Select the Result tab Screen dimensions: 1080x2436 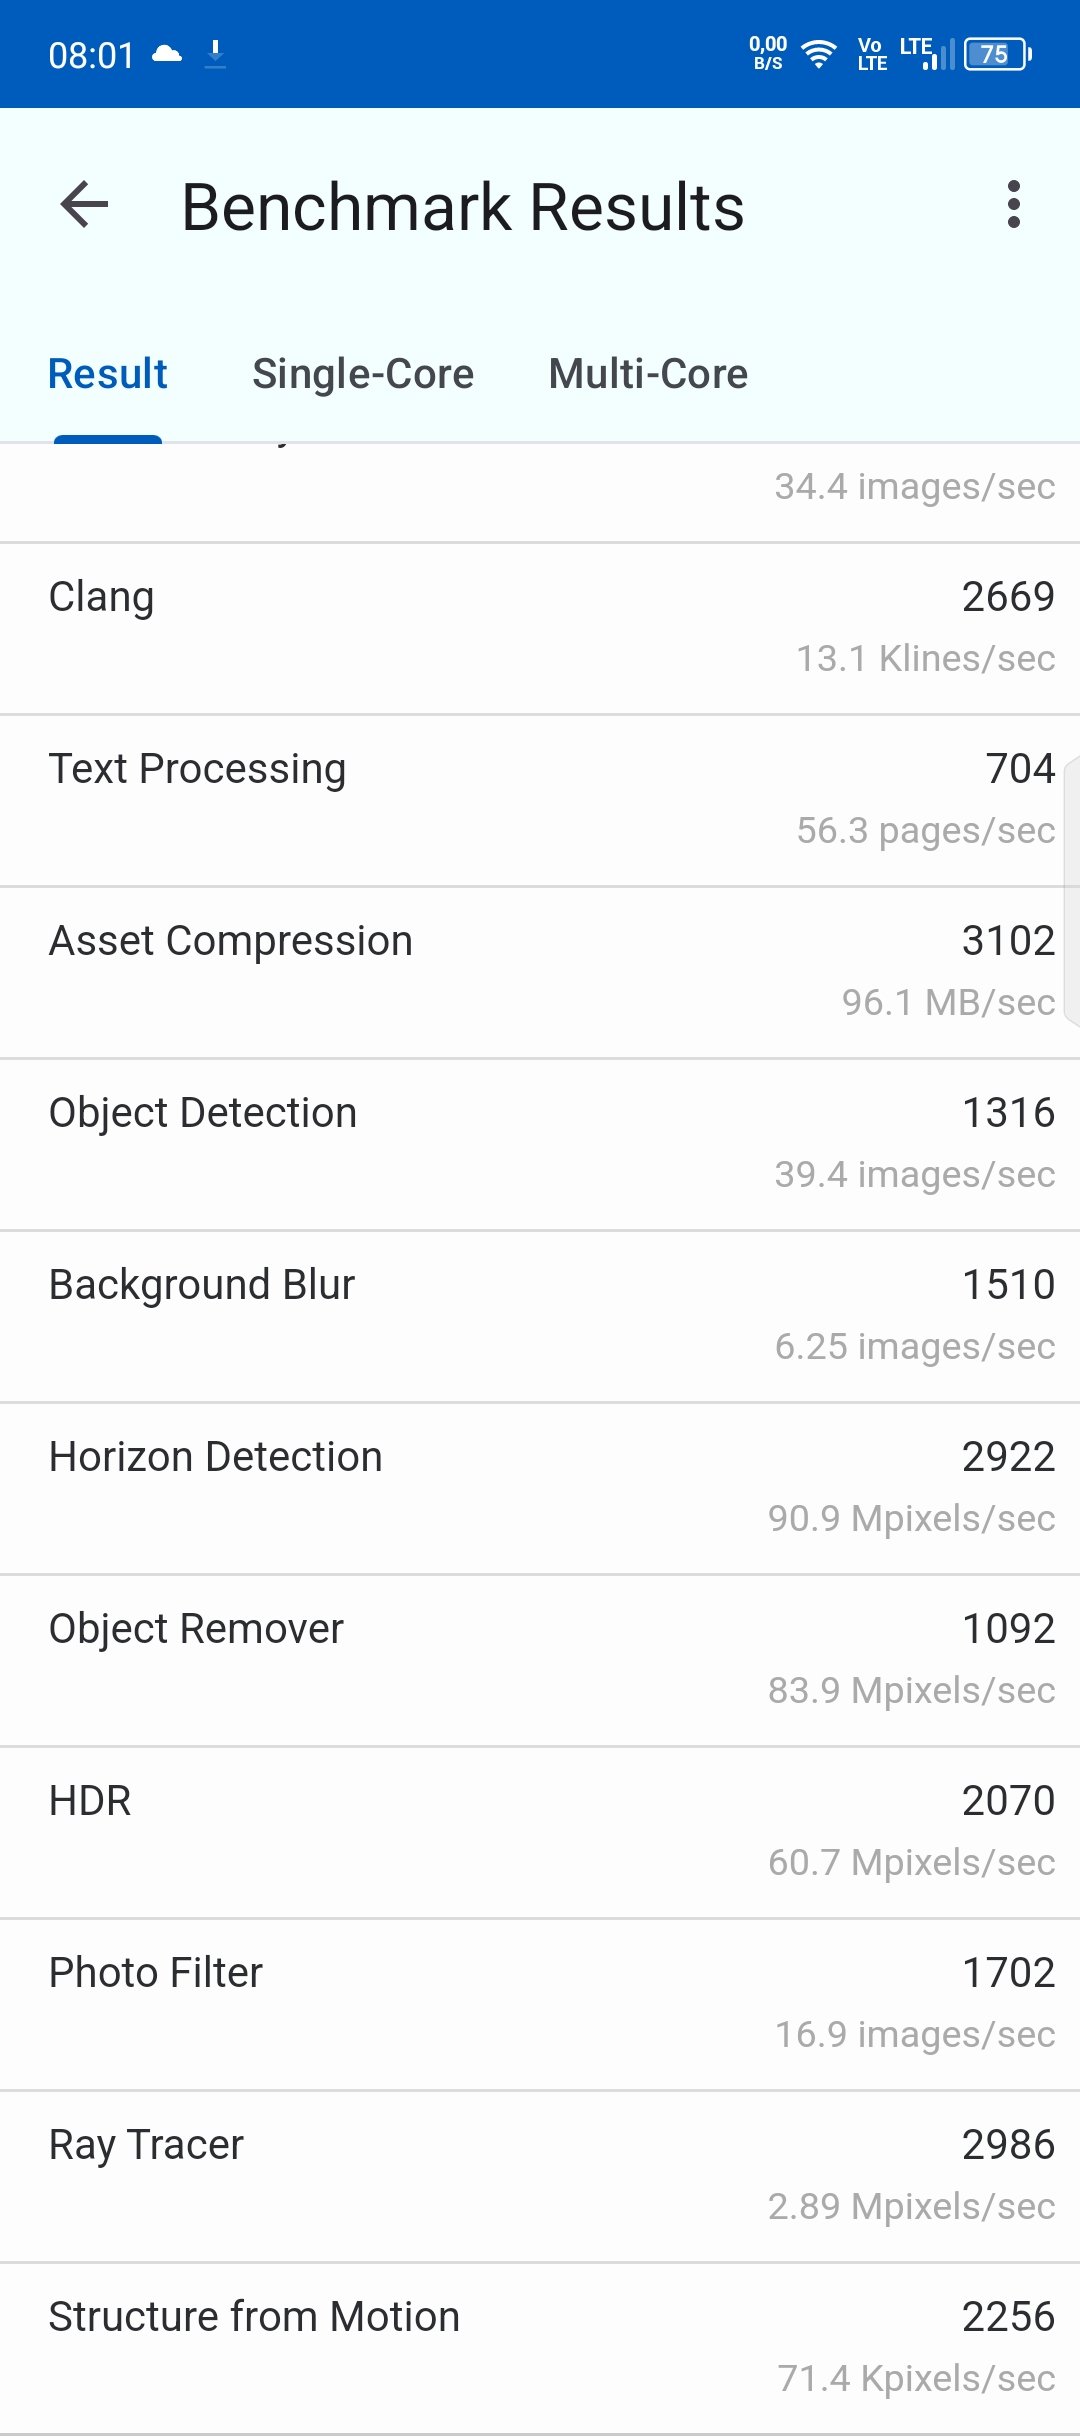pos(108,374)
